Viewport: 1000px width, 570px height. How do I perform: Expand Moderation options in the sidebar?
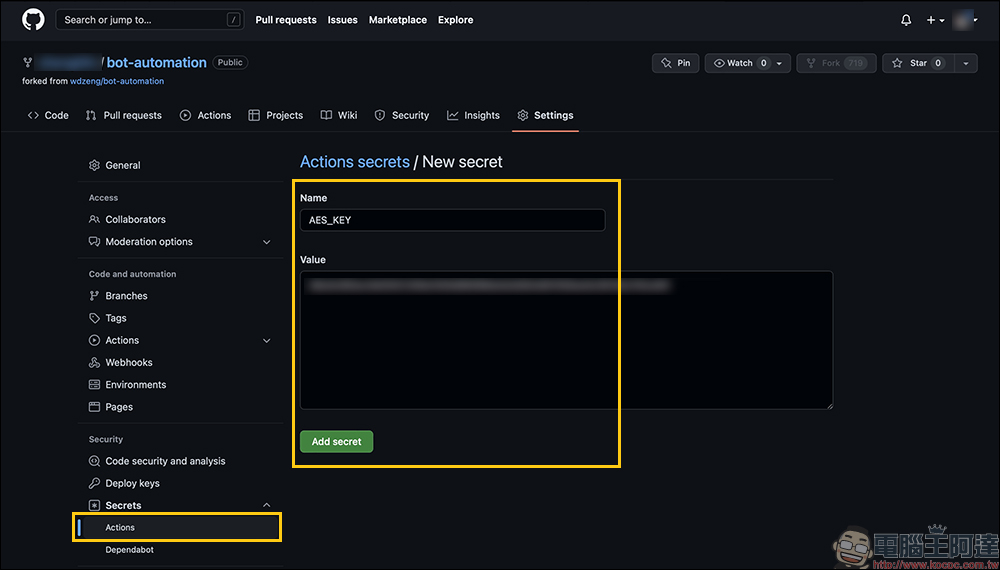[x=266, y=242]
